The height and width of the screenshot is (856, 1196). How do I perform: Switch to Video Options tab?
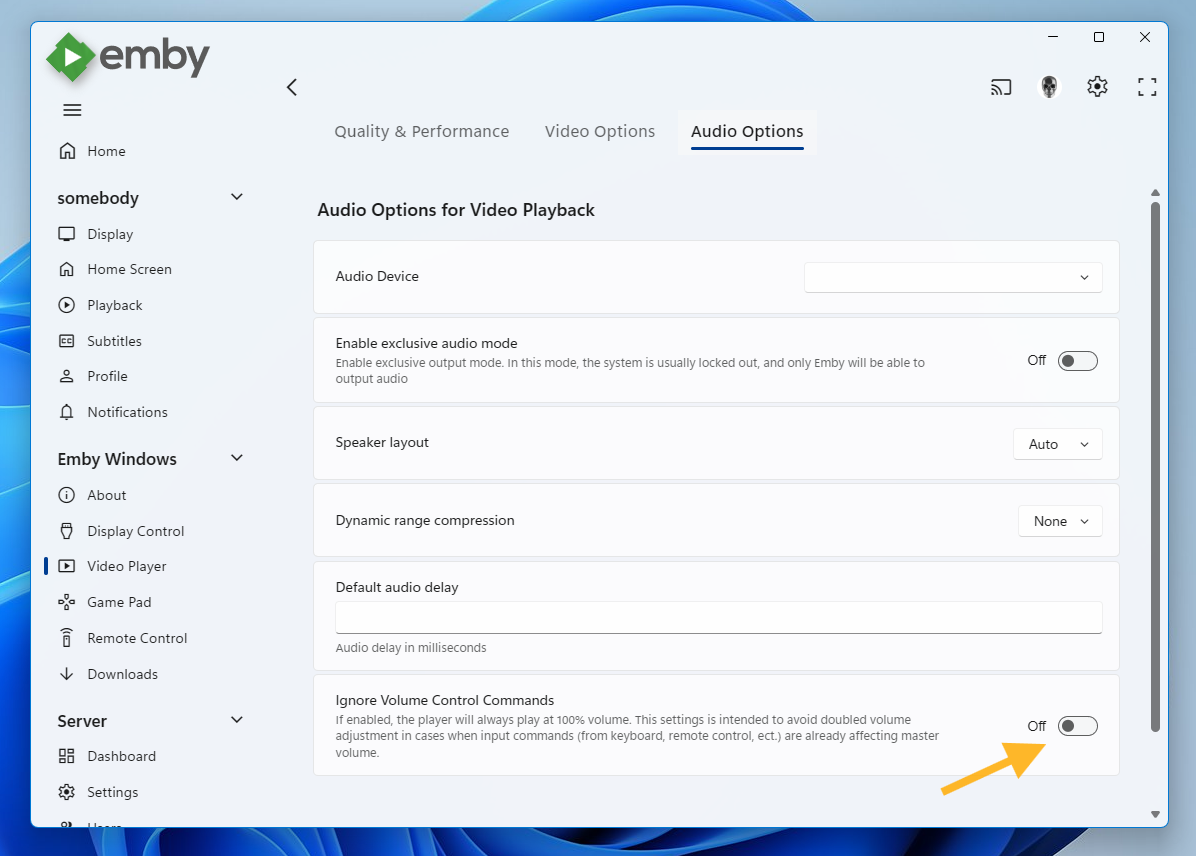[x=600, y=131]
